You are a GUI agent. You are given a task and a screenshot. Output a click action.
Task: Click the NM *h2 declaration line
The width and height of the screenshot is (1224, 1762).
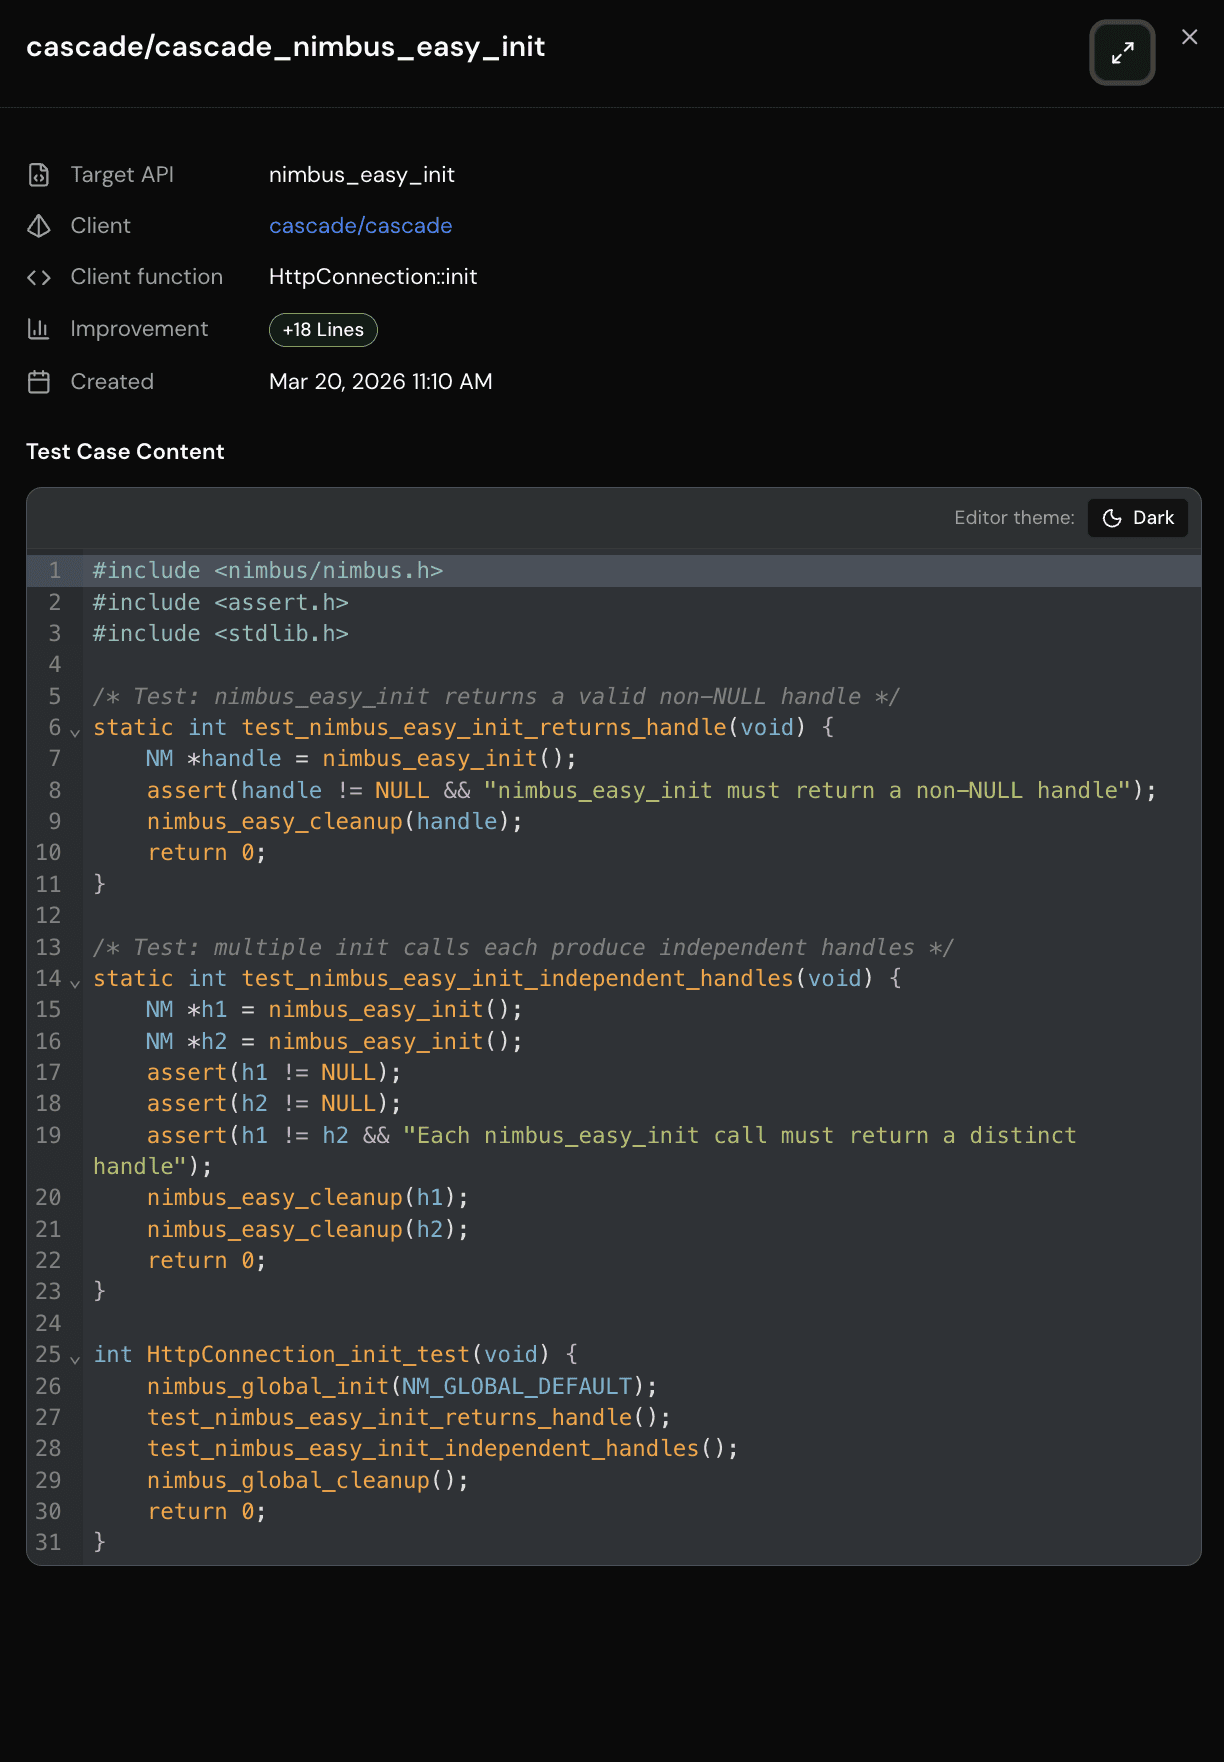point(334,1042)
